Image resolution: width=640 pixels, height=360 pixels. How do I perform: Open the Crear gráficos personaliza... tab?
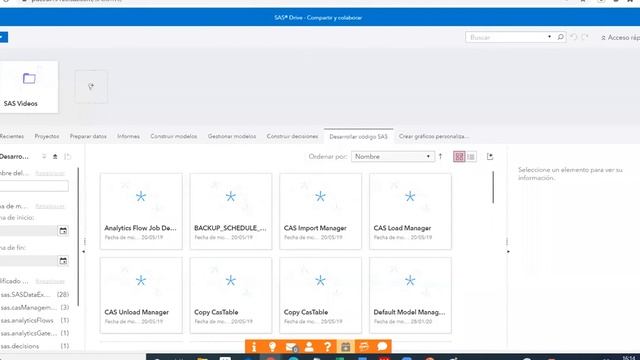coord(433,136)
